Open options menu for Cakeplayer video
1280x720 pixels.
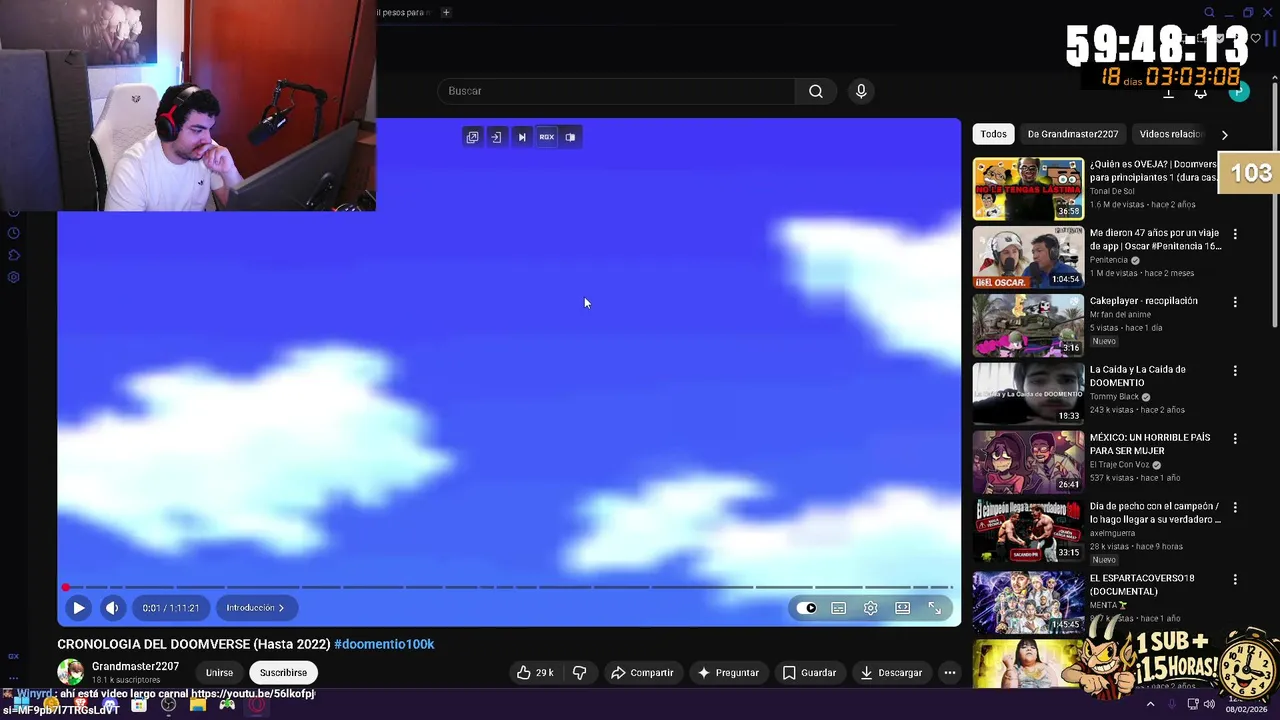click(x=1235, y=302)
